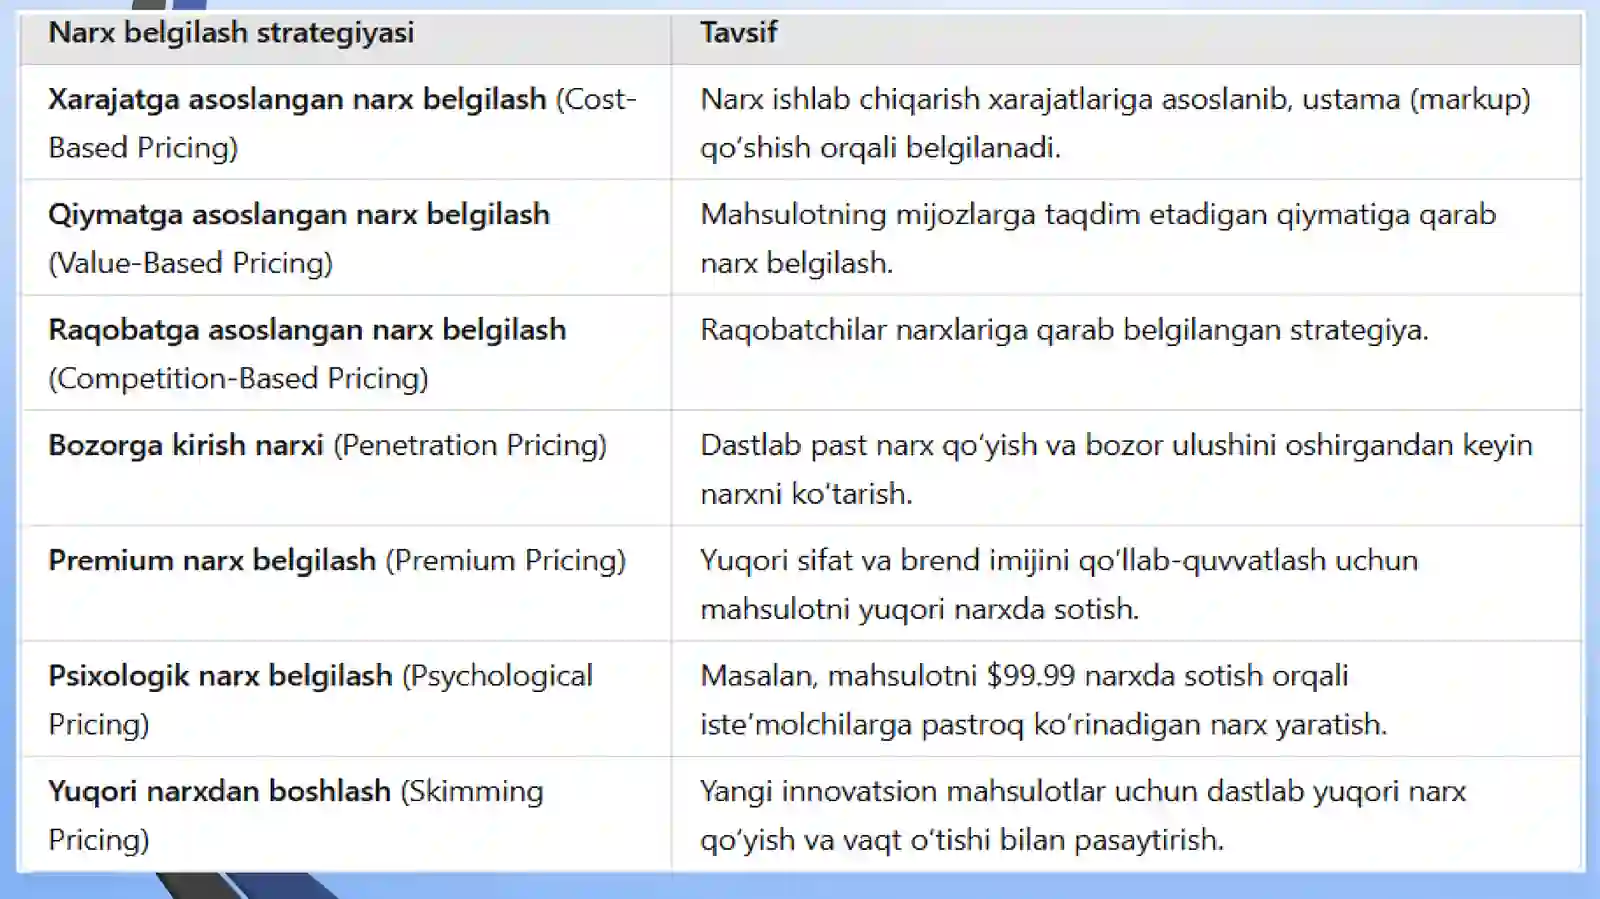This screenshot has width=1600, height=899.
Task: Click 'Raqobatchilar narxlariga qarab' description cell
Action: pos(1126,353)
